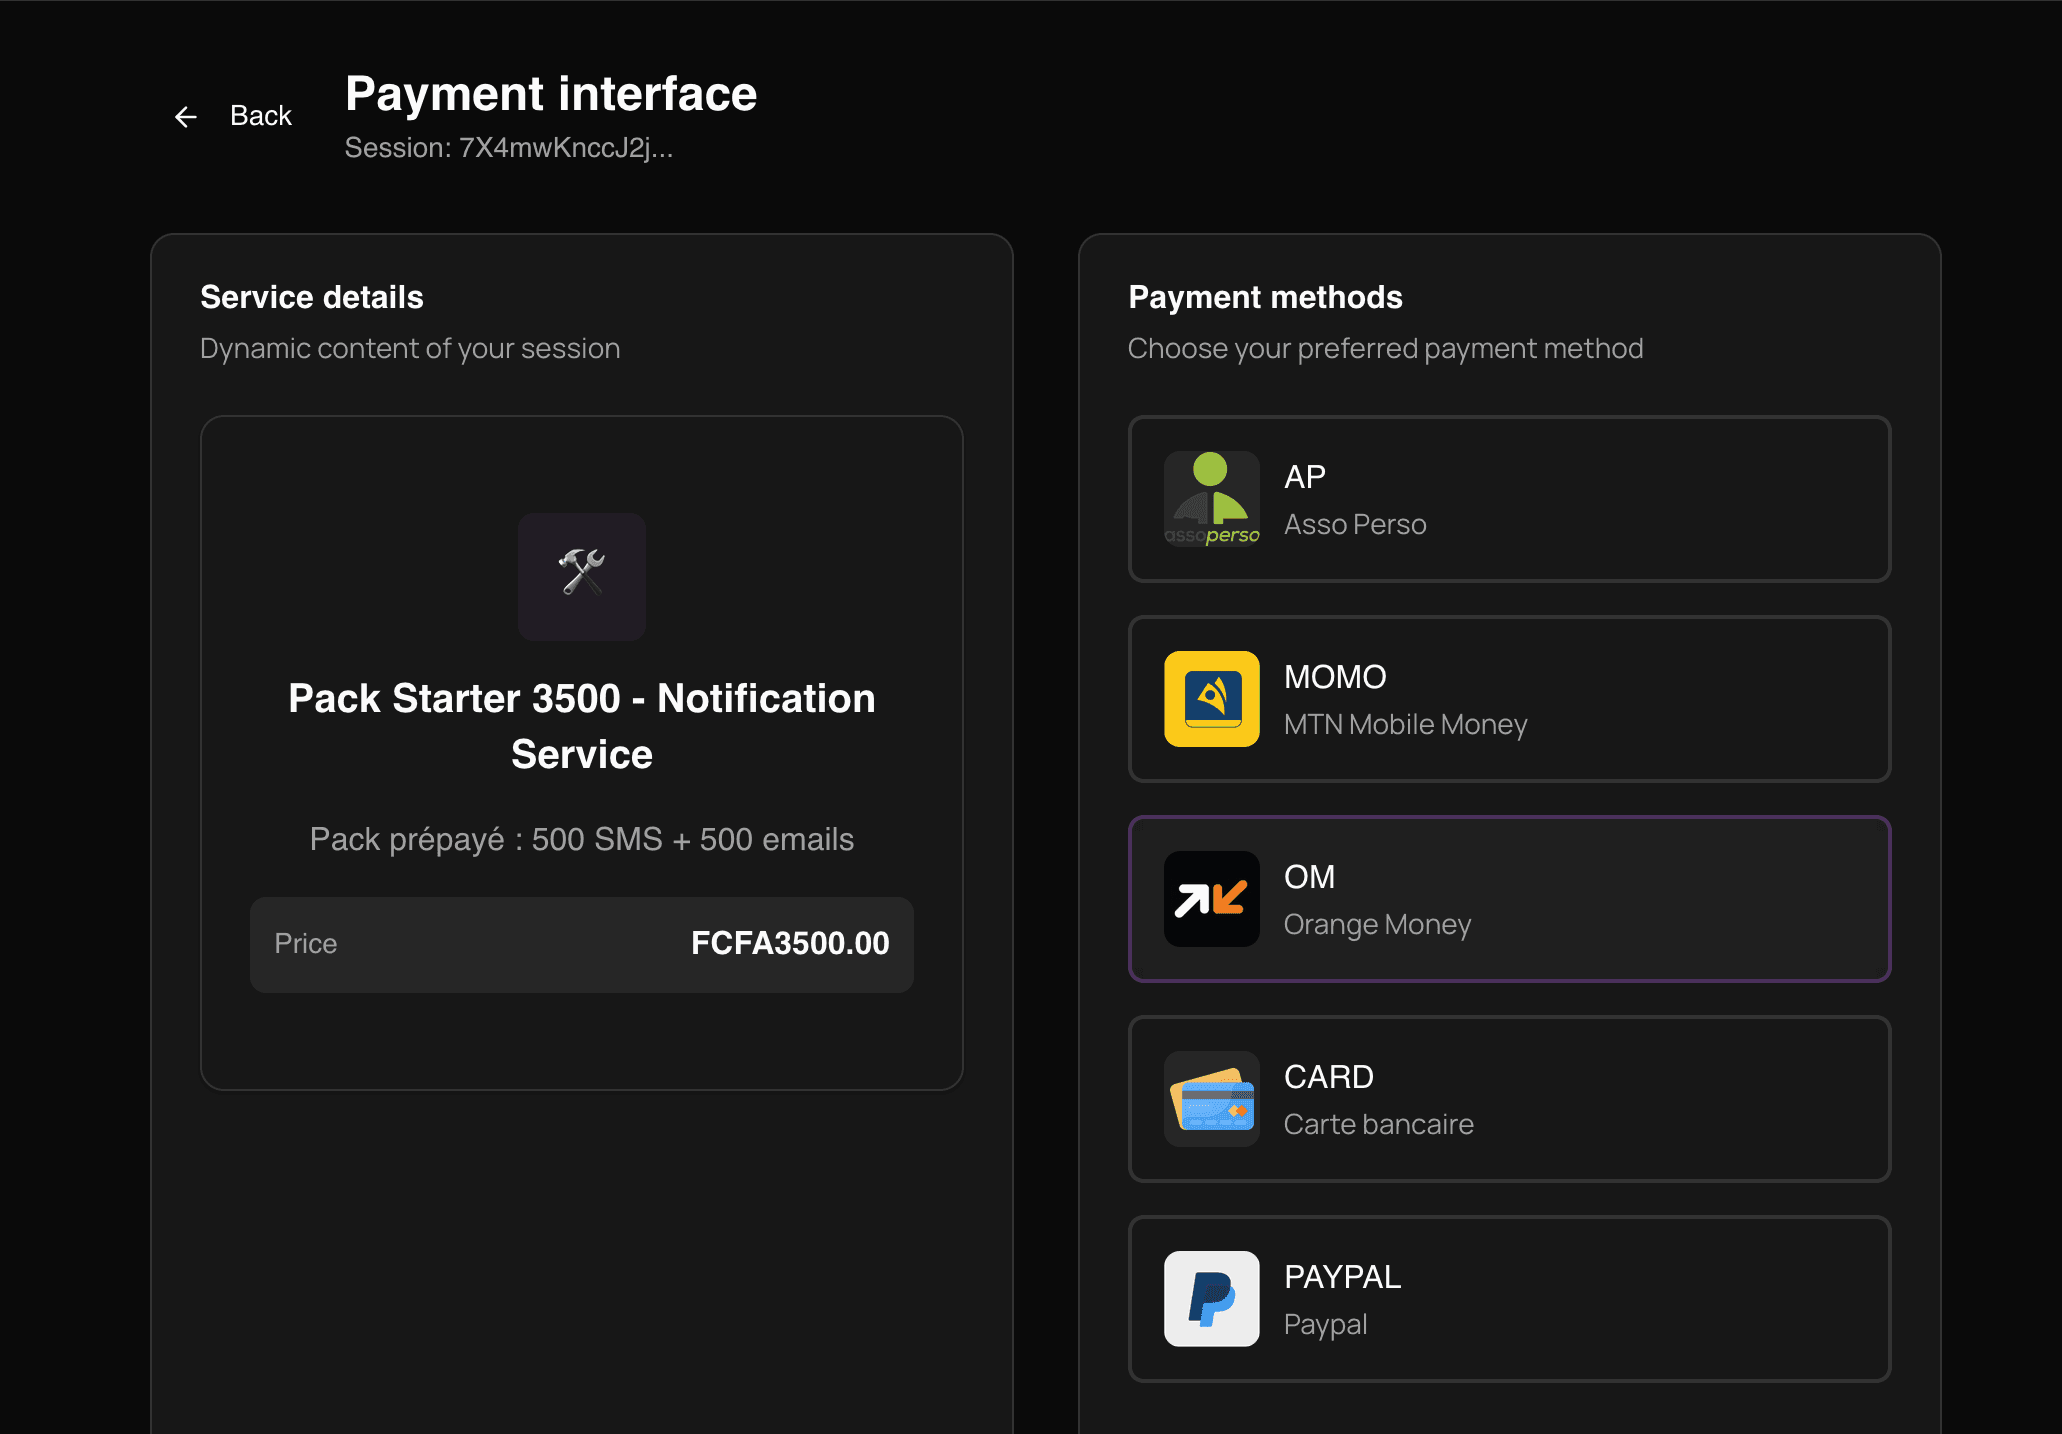Click the Price label

coord(306,944)
